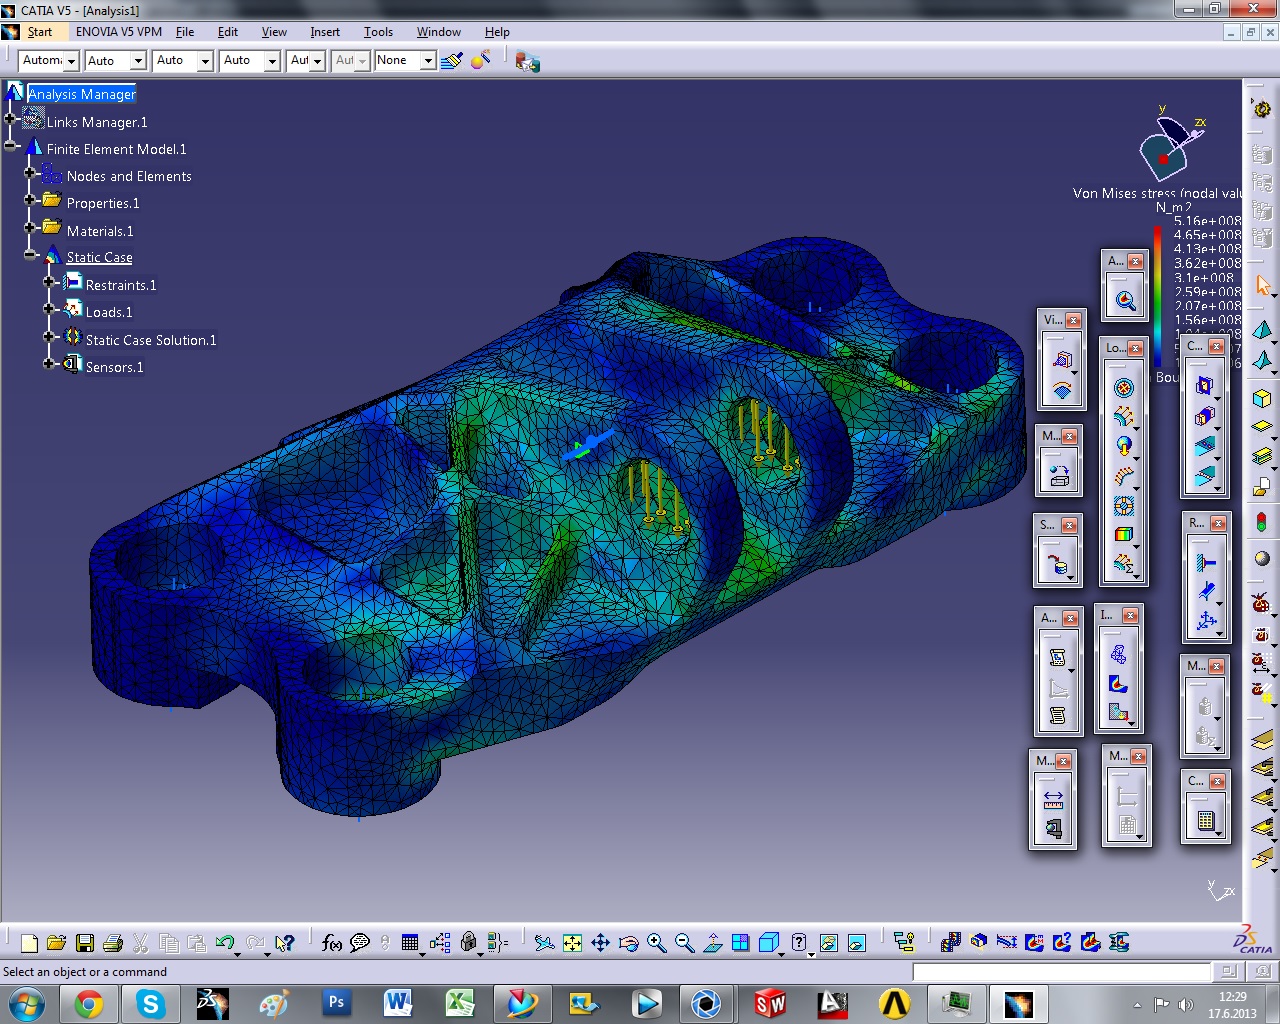Click the Print icon in bottom toolbar
Screen dimensions: 1280x1024
click(x=113, y=943)
